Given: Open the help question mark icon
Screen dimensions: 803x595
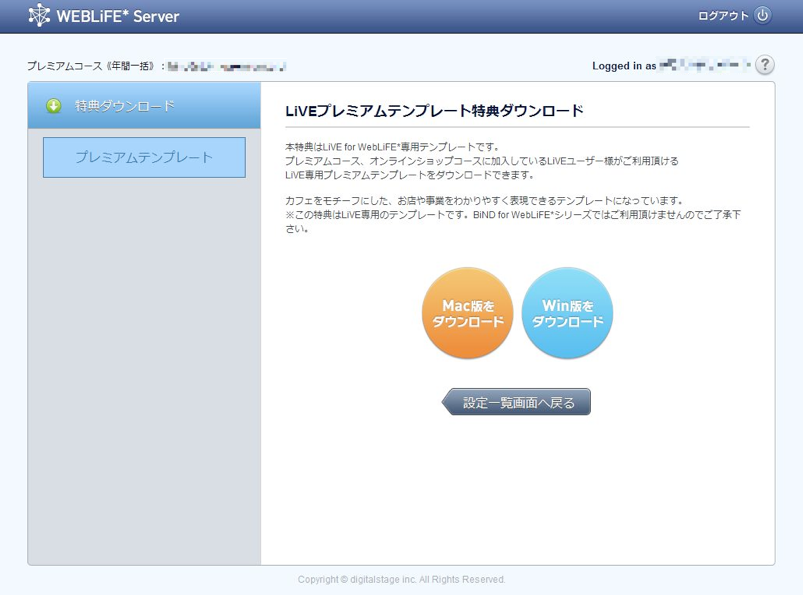Looking at the screenshot, I should (x=765, y=65).
